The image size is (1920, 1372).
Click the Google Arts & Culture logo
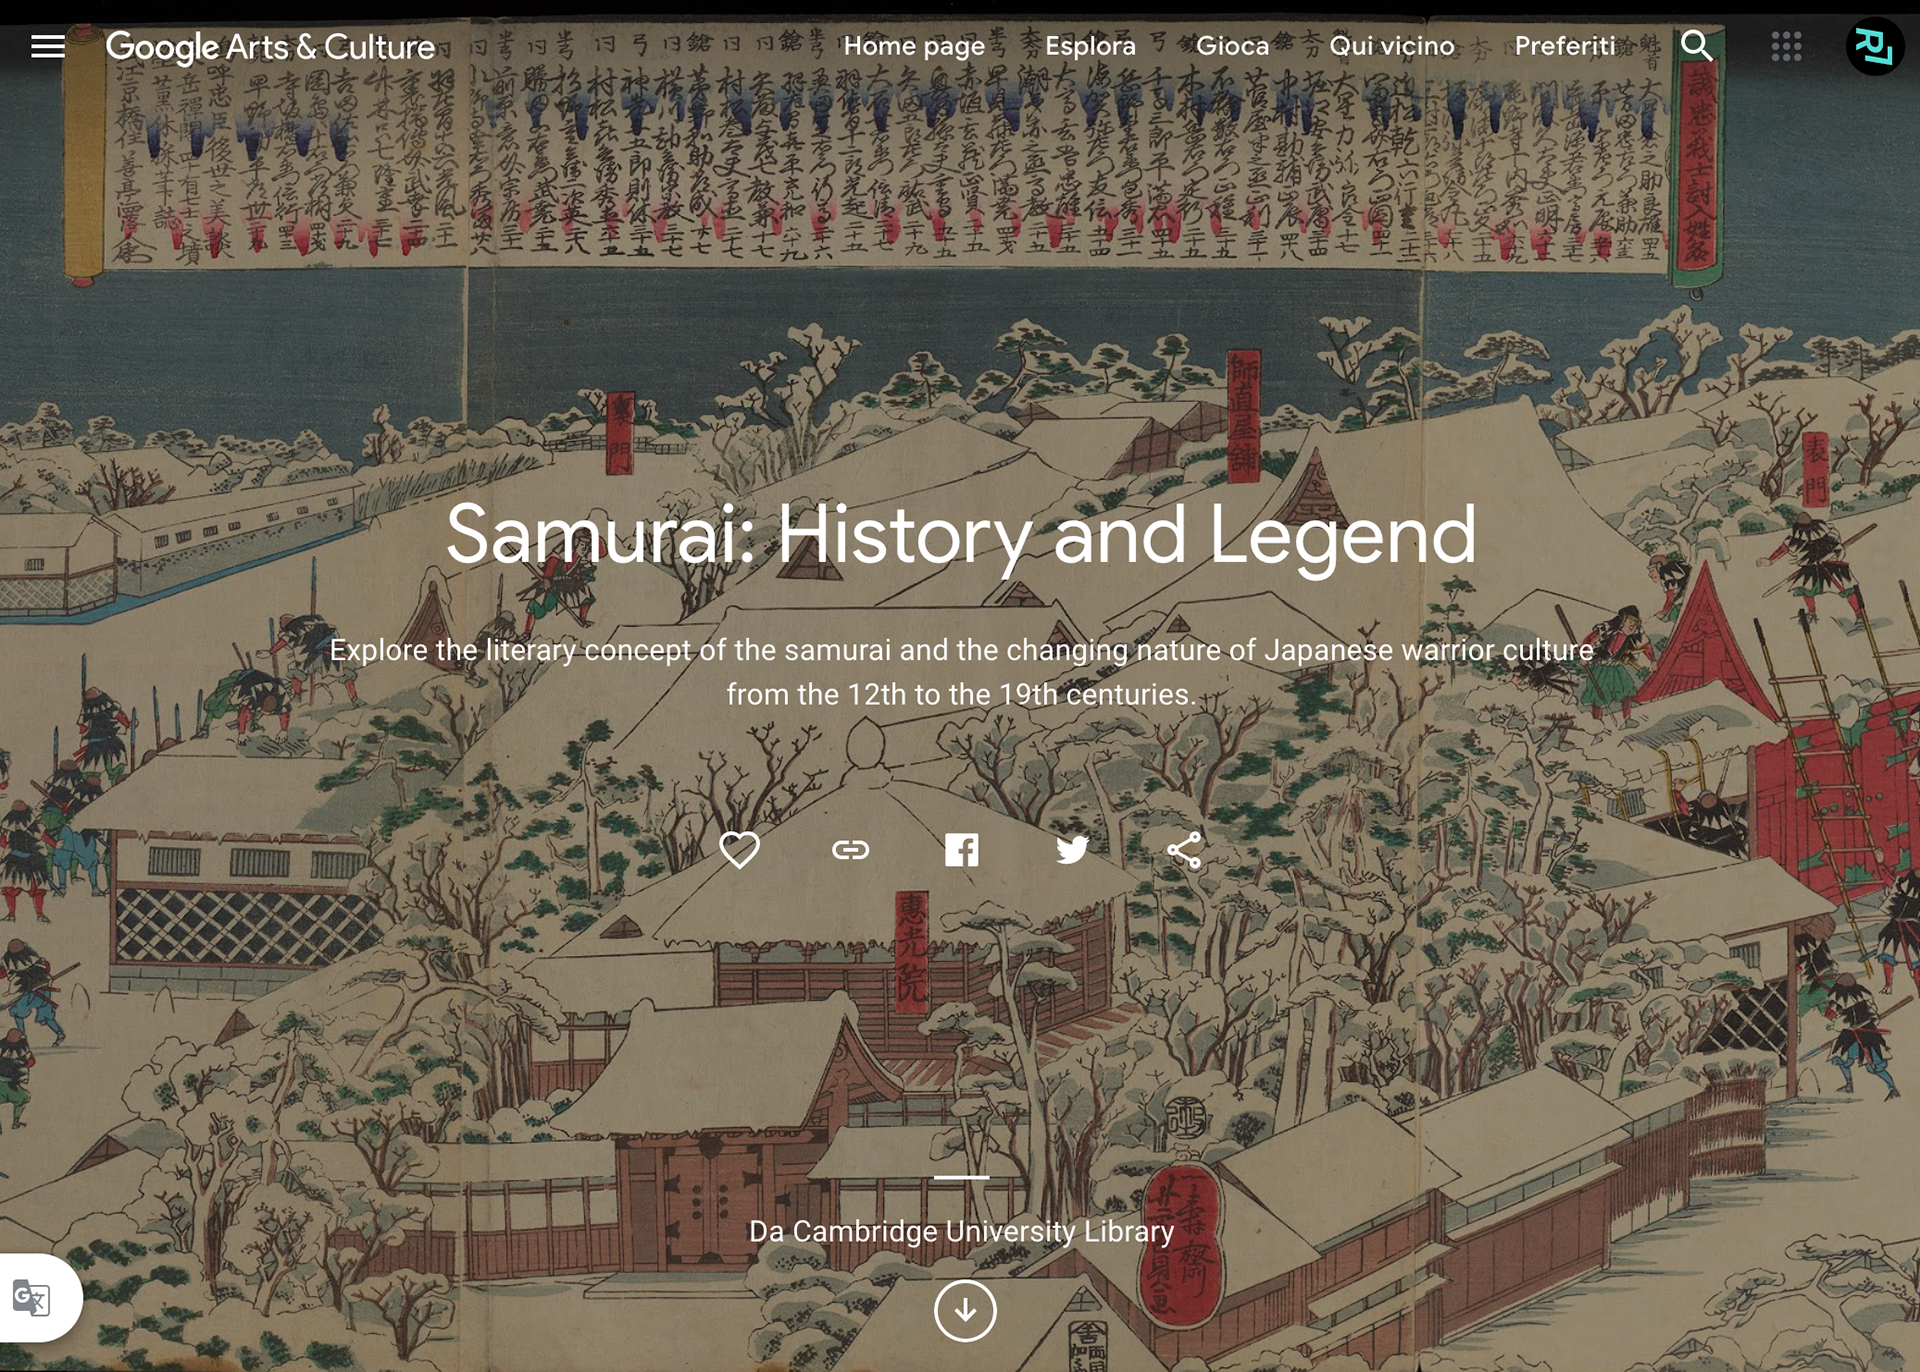click(270, 47)
